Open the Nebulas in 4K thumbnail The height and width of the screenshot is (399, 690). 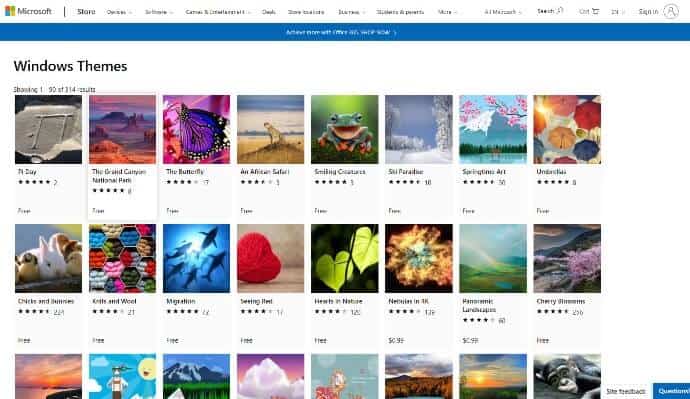[x=418, y=258]
